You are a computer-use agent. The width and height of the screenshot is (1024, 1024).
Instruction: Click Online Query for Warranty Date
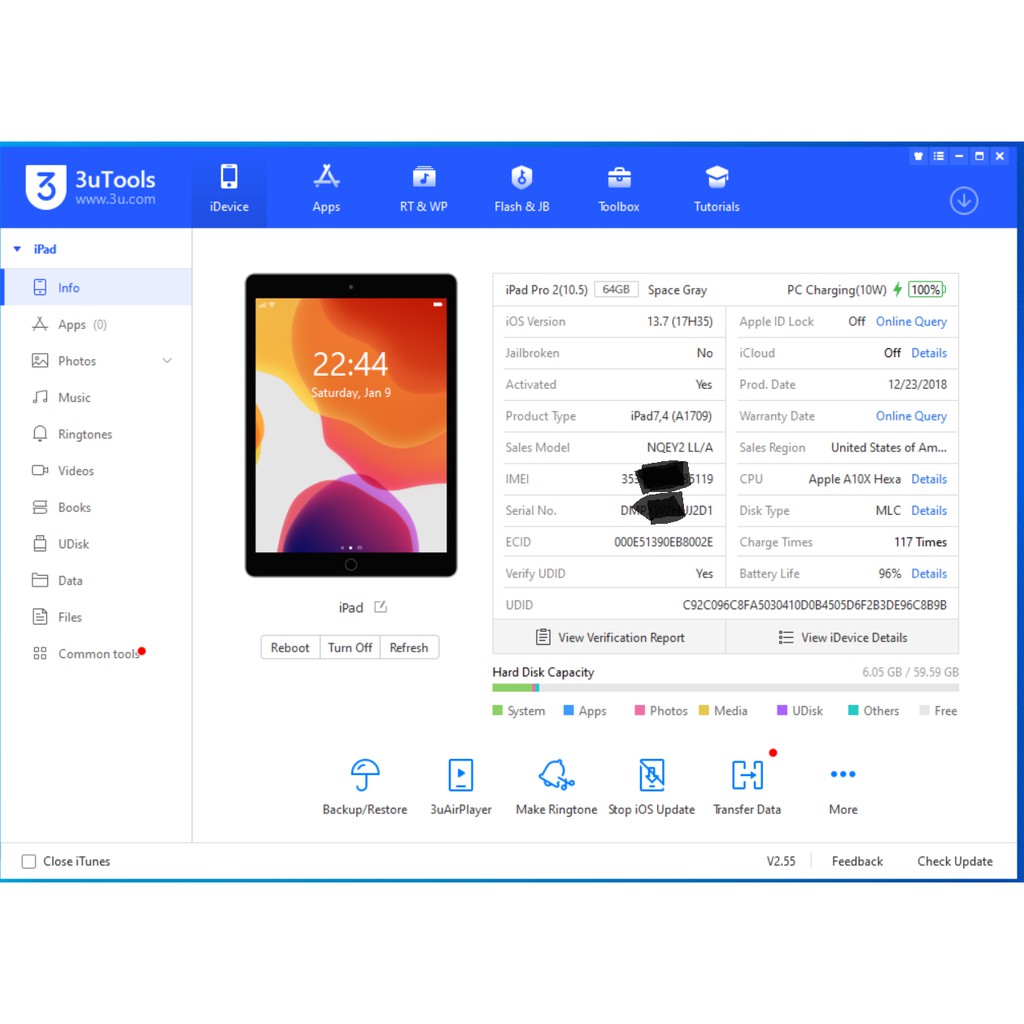(x=911, y=416)
